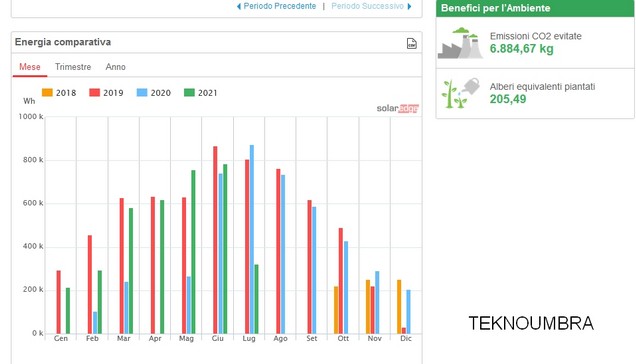Click the green 2021 bar for Apr
Image resolution: width=636 pixels, height=364 pixels.
162,267
